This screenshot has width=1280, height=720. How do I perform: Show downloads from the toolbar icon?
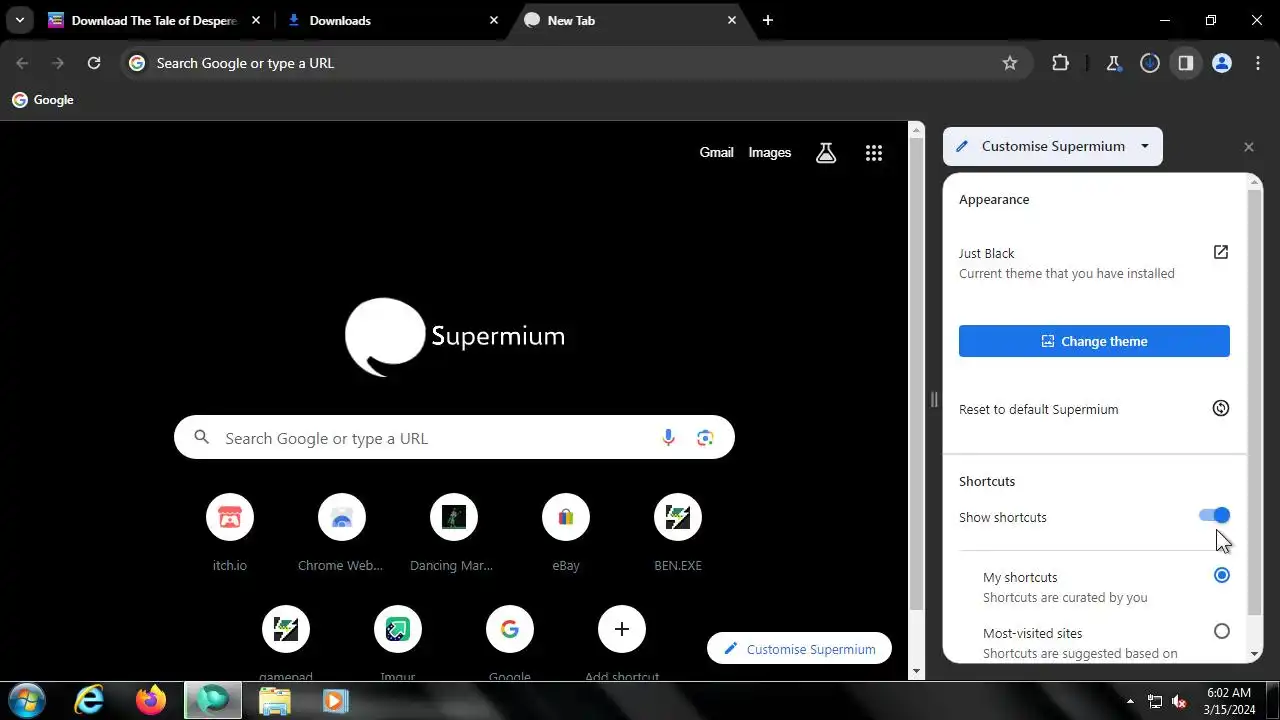pyautogui.click(x=1150, y=63)
